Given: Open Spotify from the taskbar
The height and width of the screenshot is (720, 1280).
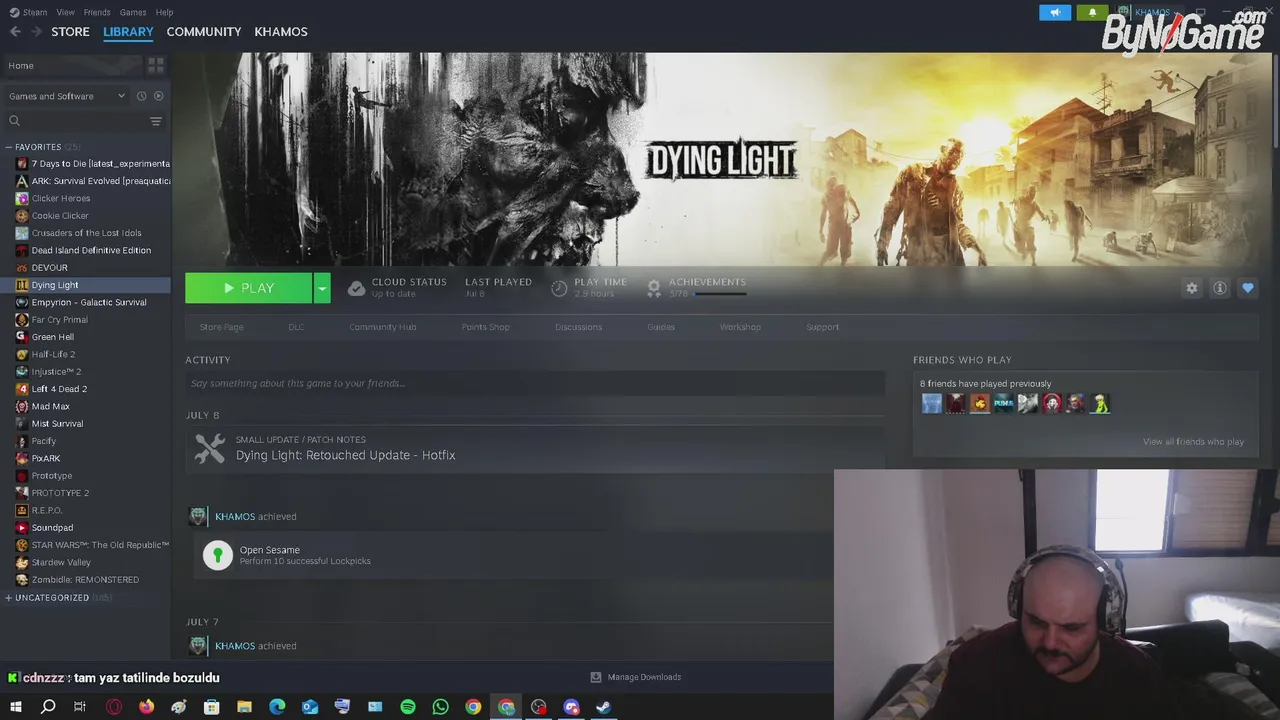Looking at the screenshot, I should tap(408, 707).
